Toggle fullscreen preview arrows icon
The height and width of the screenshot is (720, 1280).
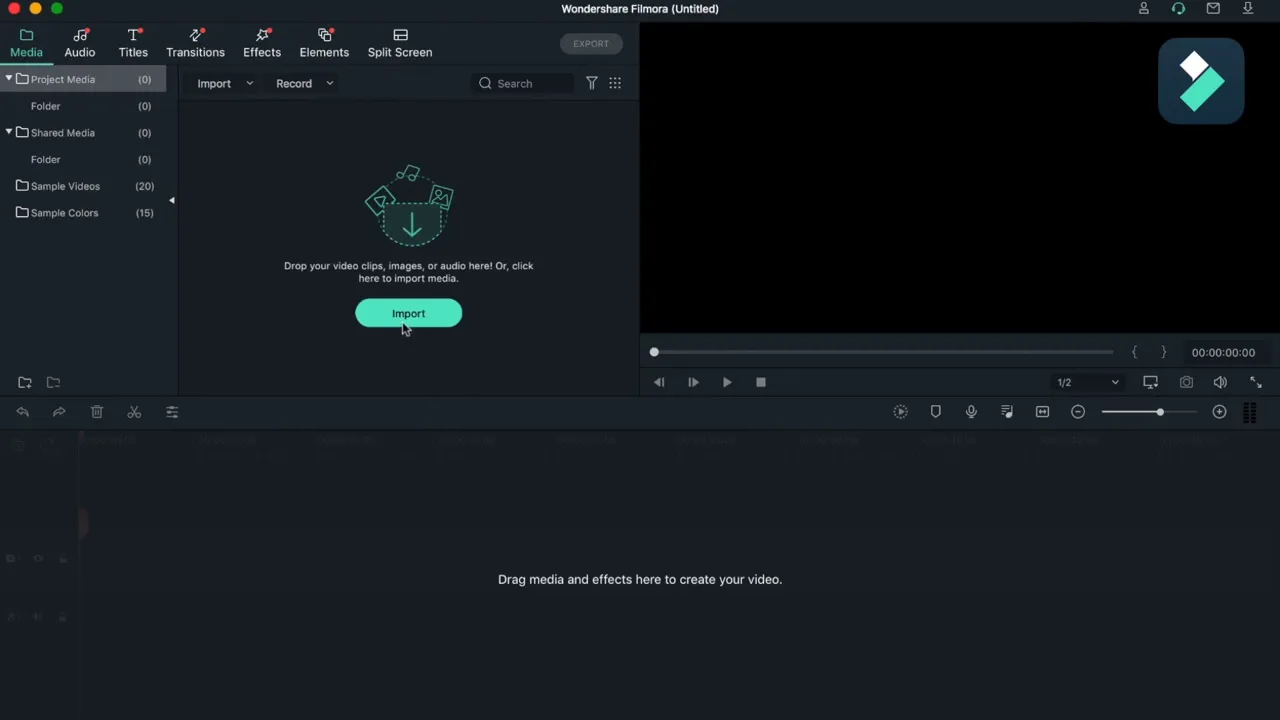[1256, 382]
